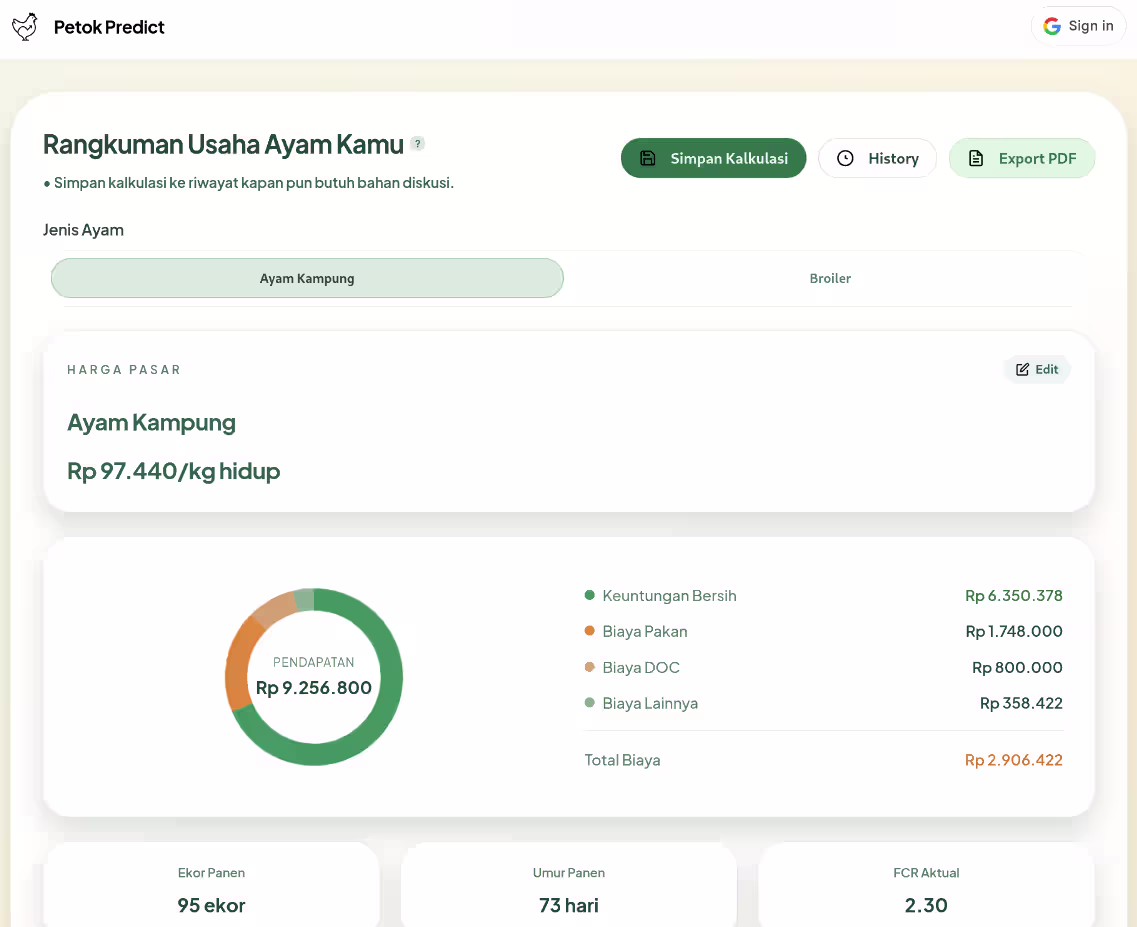Click the Simpan Kalkulasi button
Screen dimensions: 1137x927
pos(713,158)
